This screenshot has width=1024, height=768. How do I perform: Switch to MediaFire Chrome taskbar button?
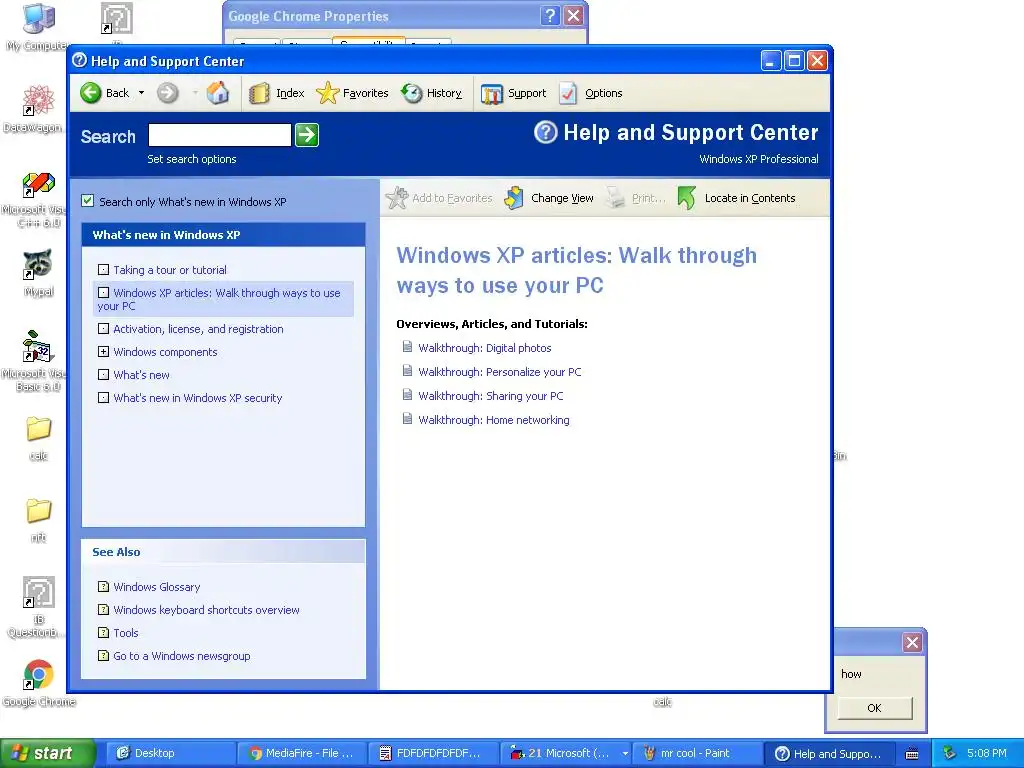[301, 753]
